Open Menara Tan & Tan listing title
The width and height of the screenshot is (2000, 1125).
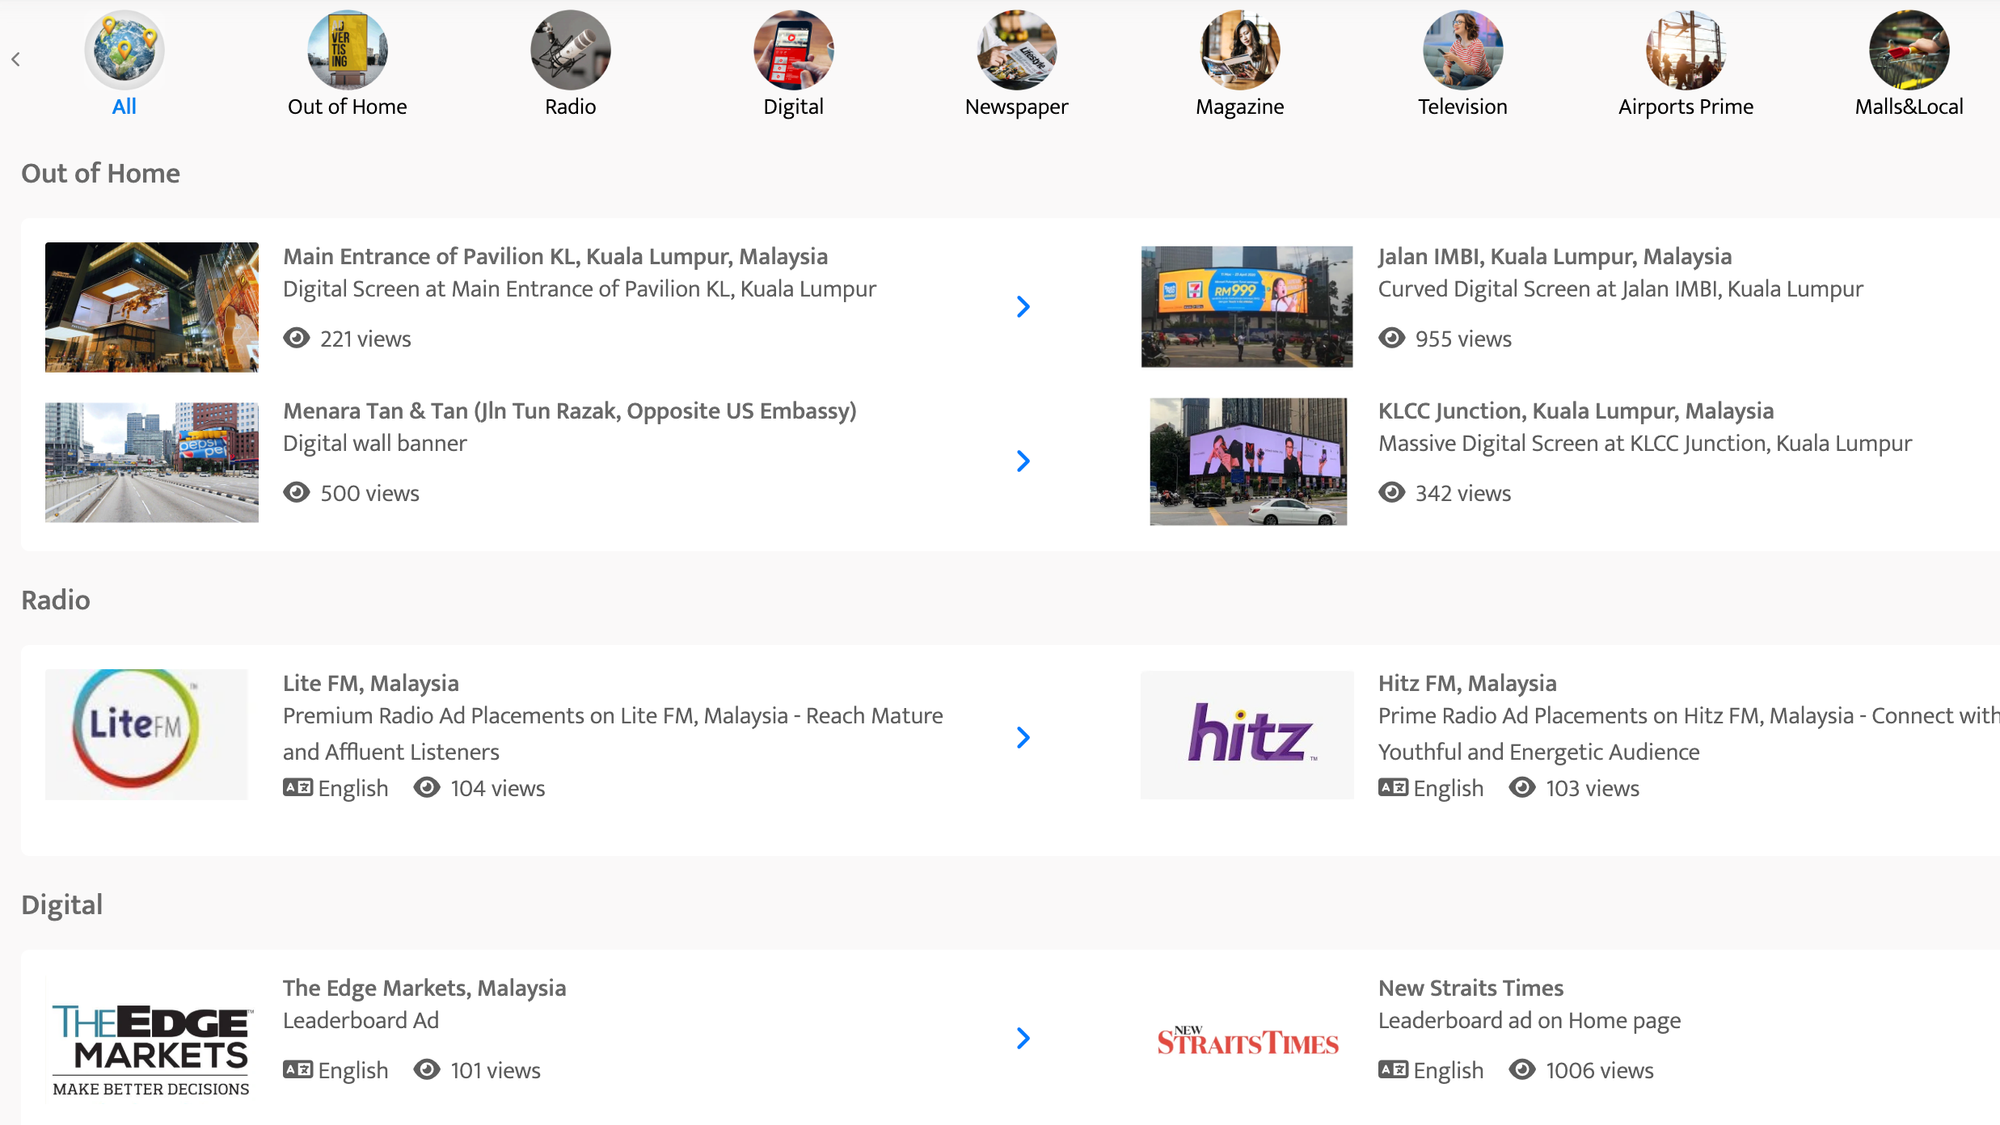pos(570,411)
